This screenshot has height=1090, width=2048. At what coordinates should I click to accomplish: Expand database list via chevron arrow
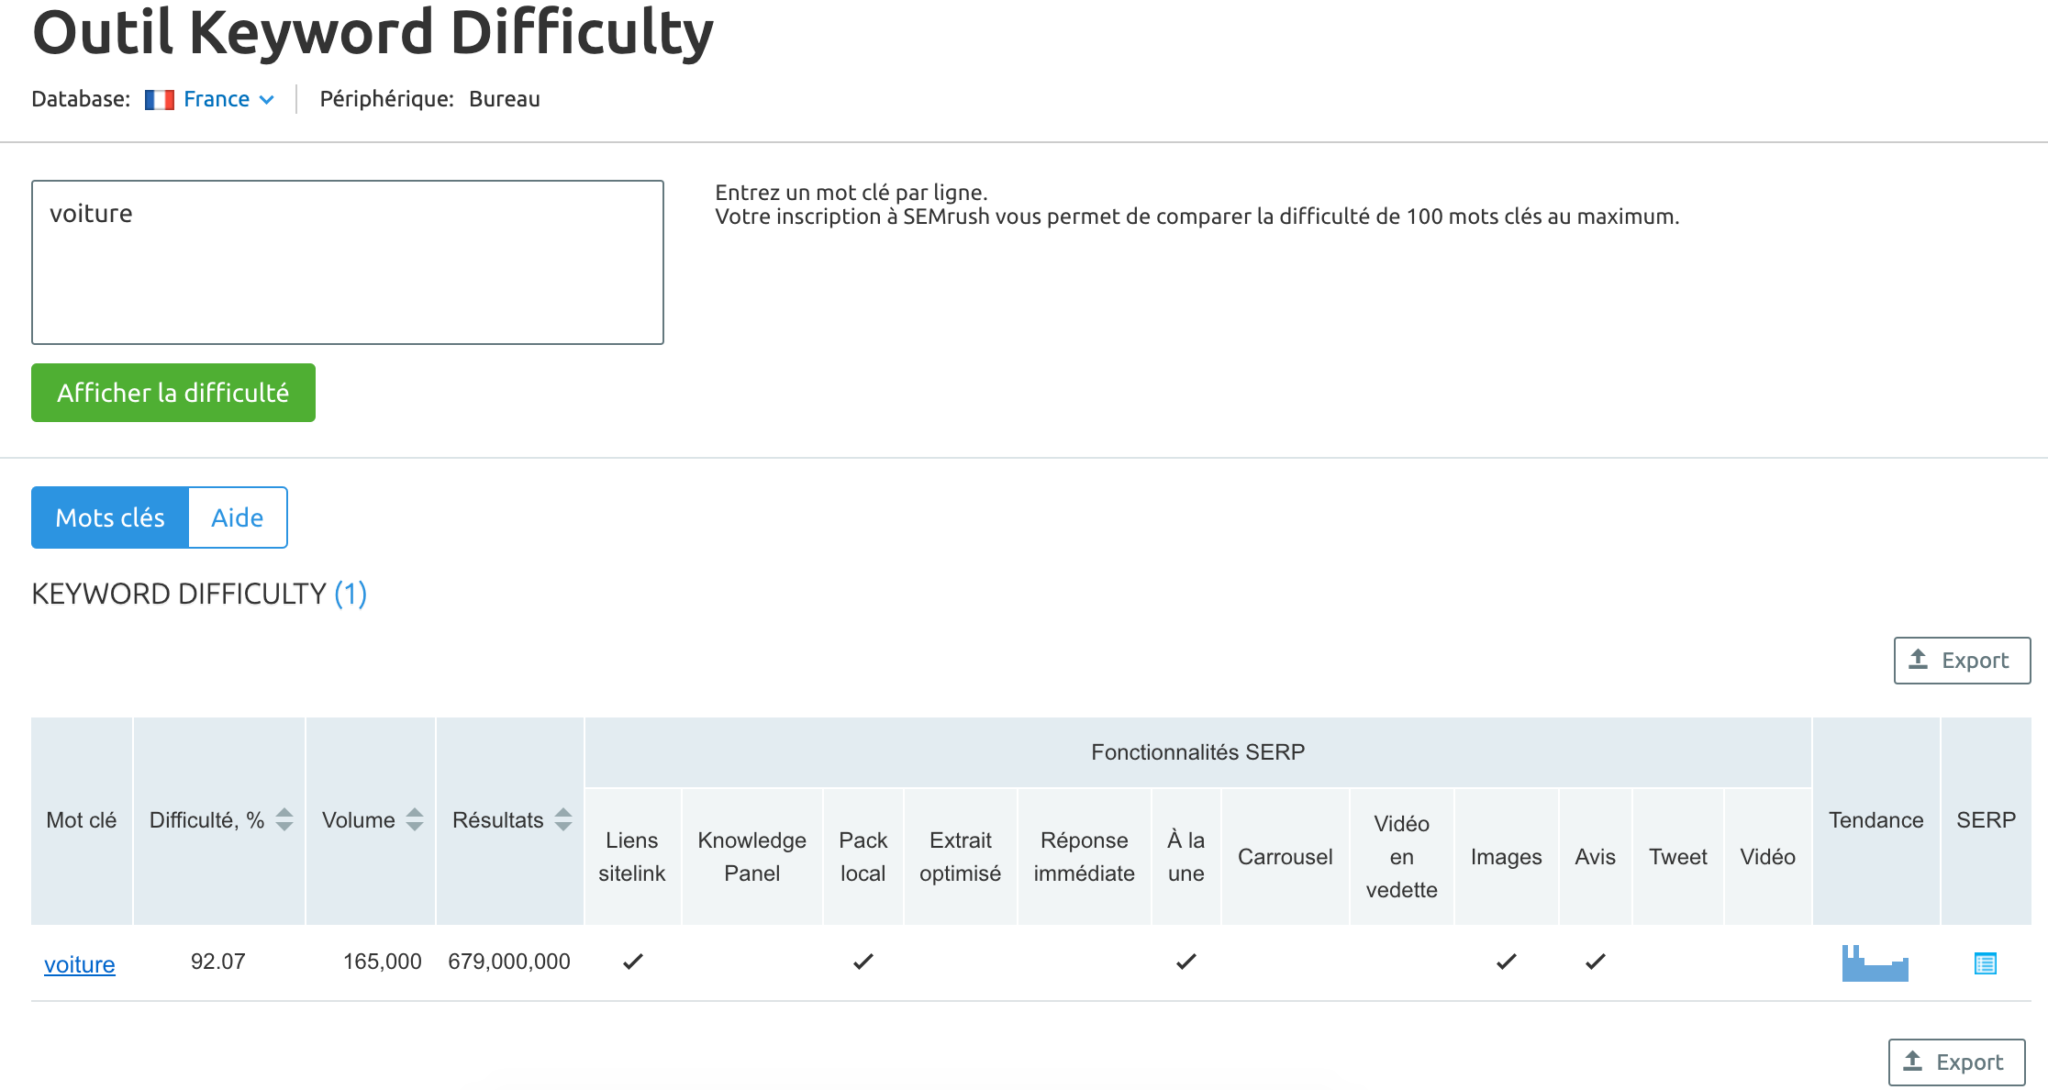click(267, 100)
